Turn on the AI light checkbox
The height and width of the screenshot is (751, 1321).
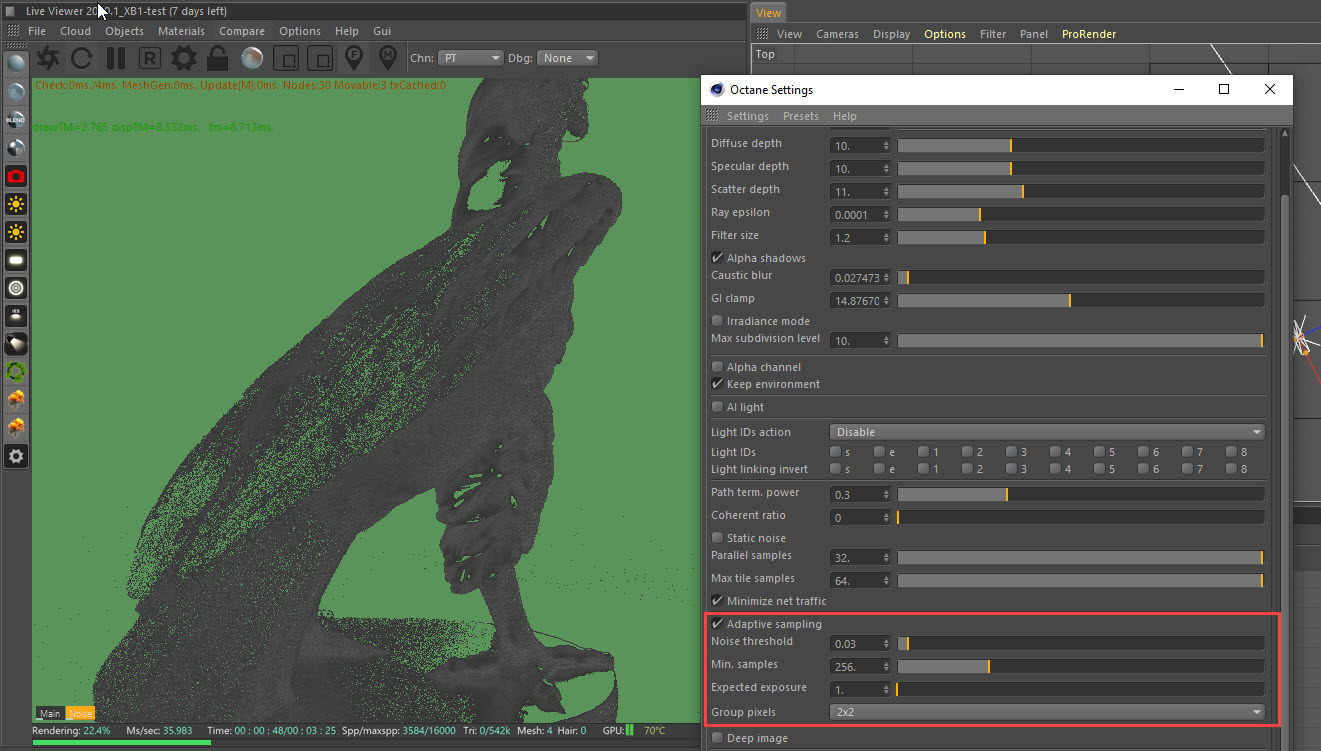point(717,407)
